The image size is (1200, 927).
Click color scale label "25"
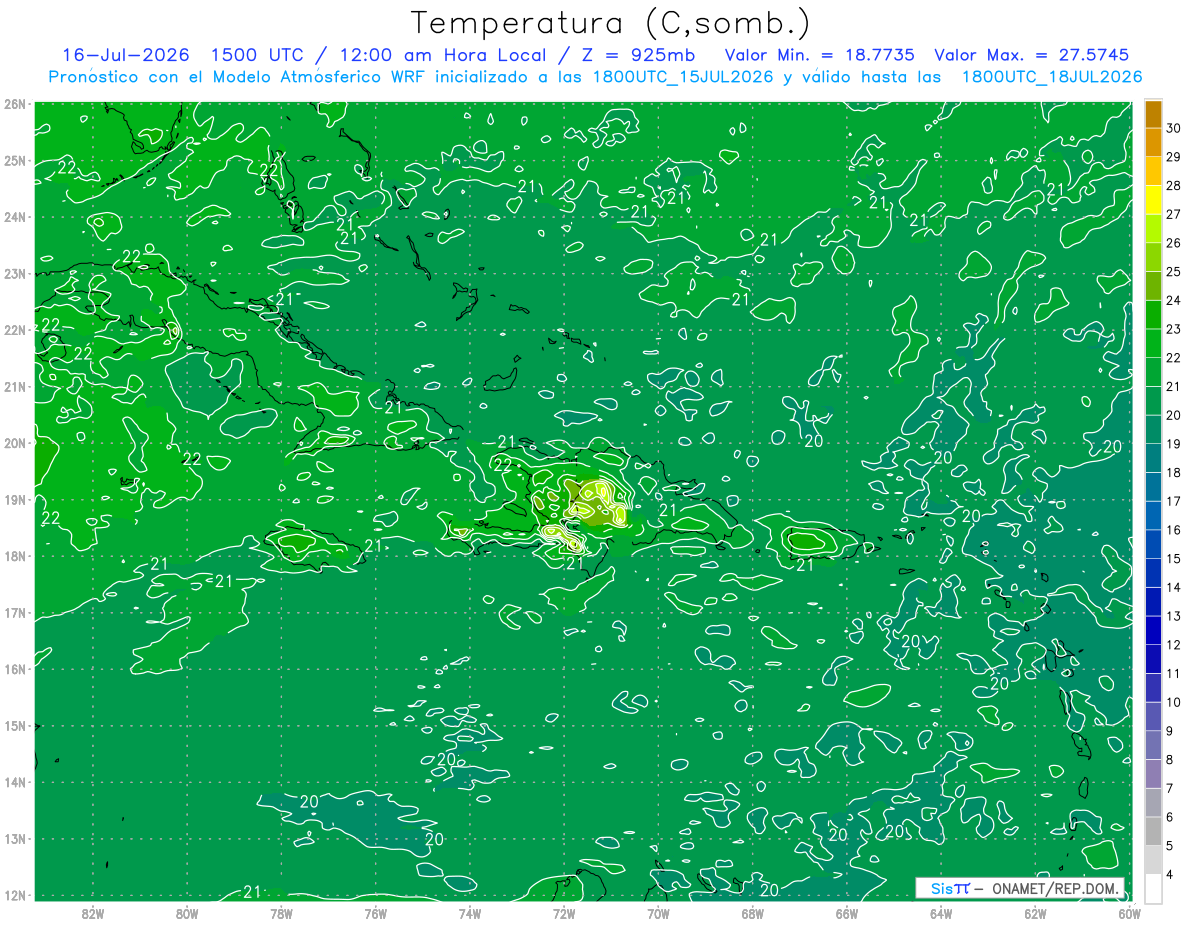coord(1174,271)
